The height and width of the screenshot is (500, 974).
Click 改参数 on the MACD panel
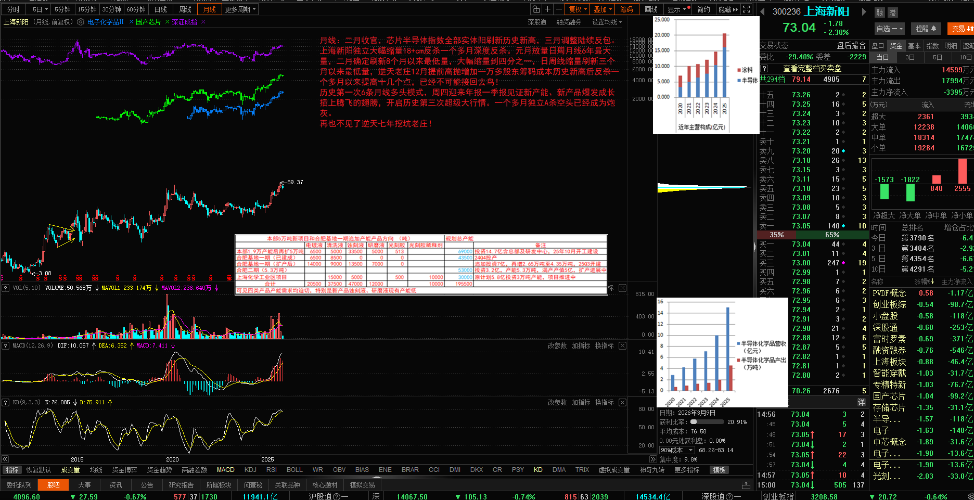point(557,345)
